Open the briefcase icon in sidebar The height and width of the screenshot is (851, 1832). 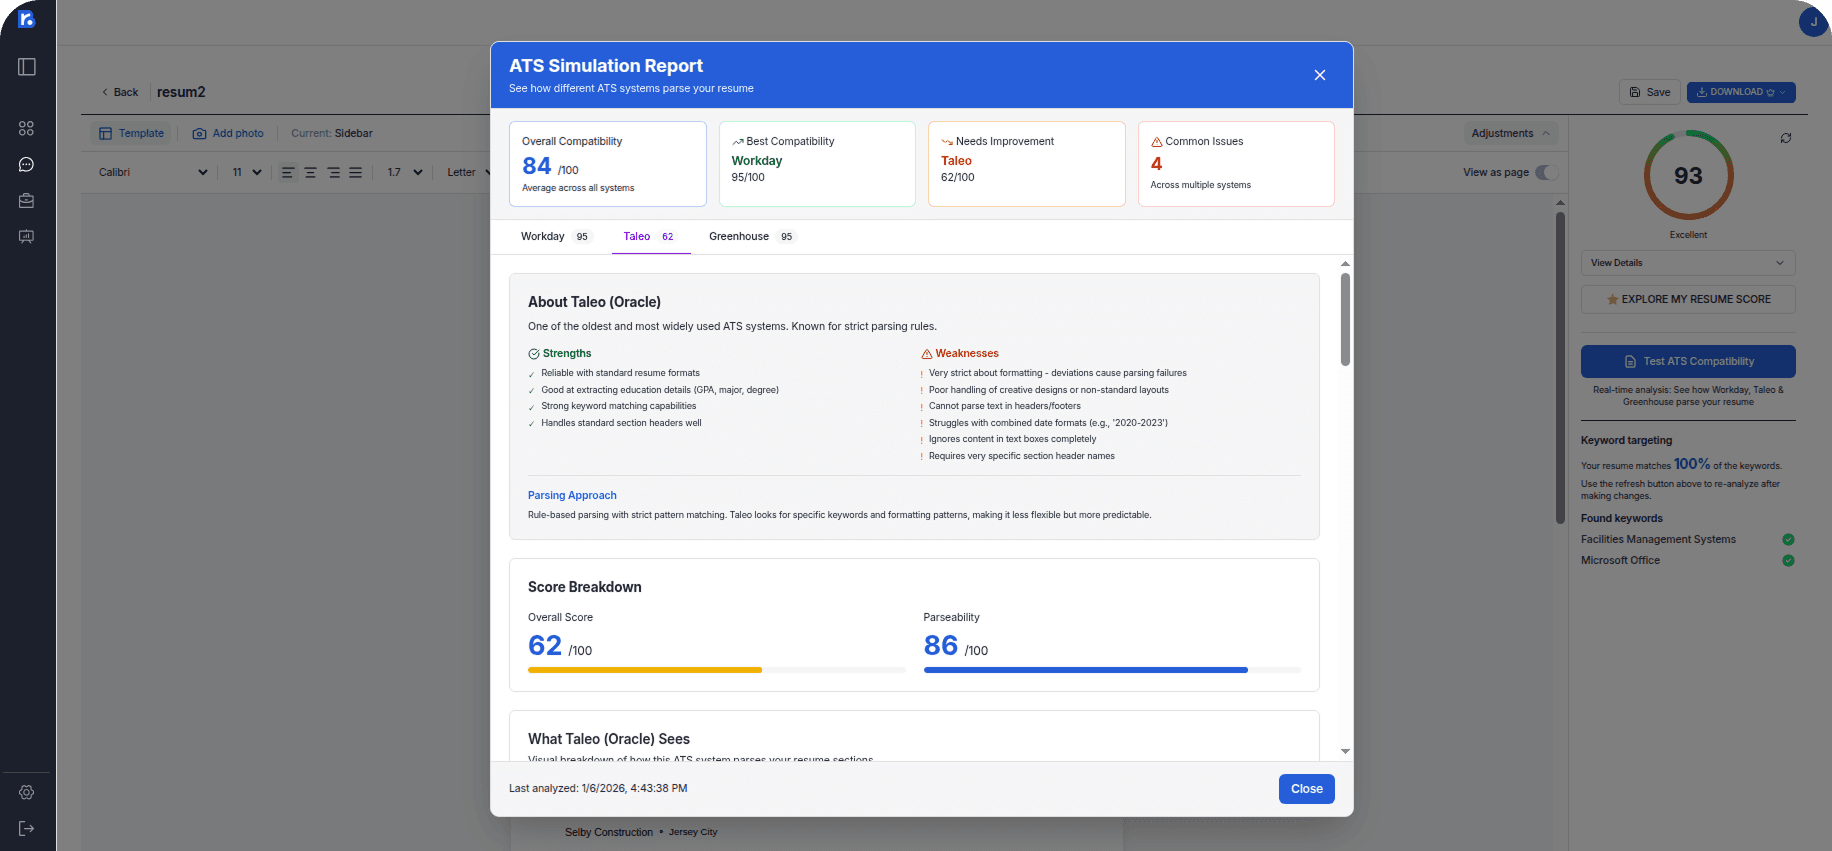26,201
